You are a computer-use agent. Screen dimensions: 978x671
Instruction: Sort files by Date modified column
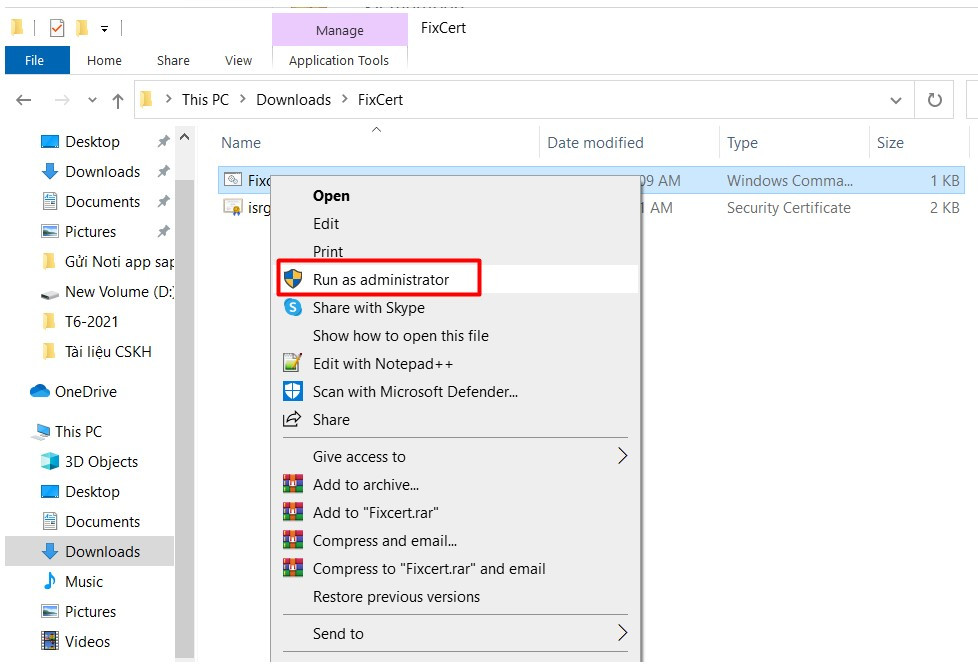pos(596,143)
